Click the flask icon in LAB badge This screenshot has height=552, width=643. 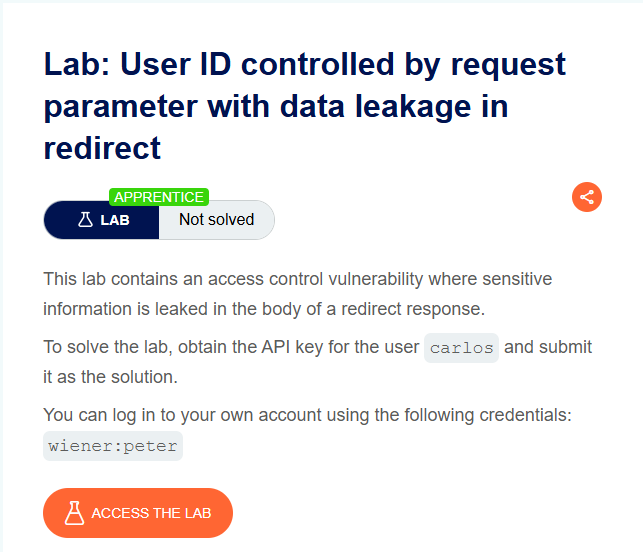pos(85,220)
